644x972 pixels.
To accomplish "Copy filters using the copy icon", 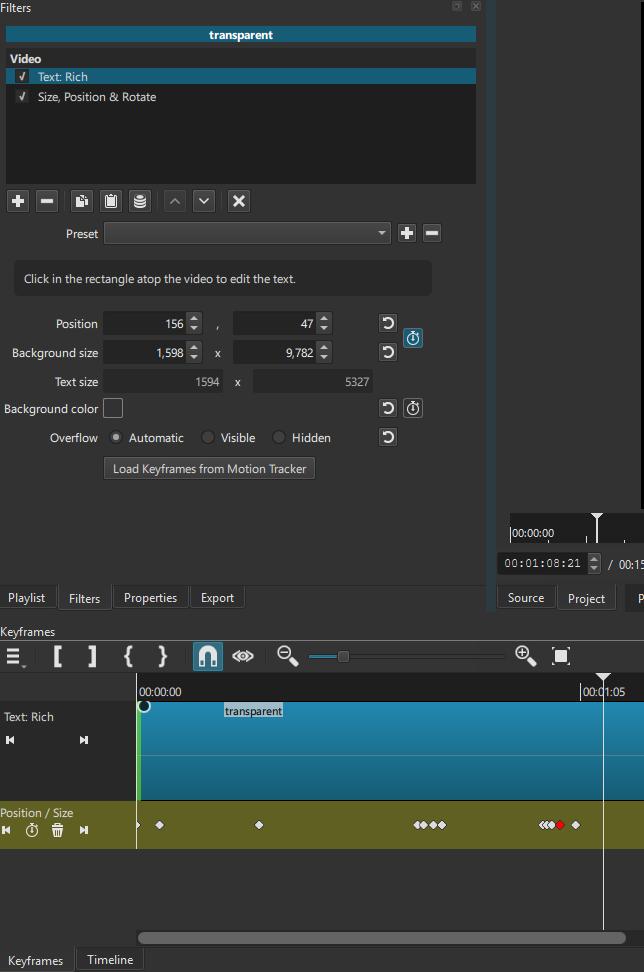I will [82, 201].
